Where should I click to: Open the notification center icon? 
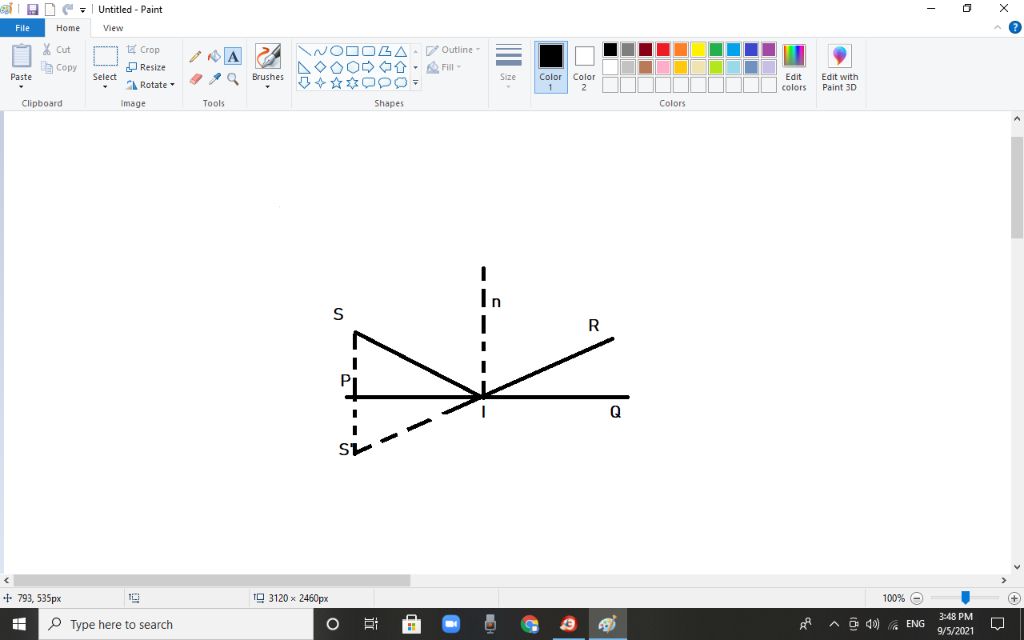997,624
